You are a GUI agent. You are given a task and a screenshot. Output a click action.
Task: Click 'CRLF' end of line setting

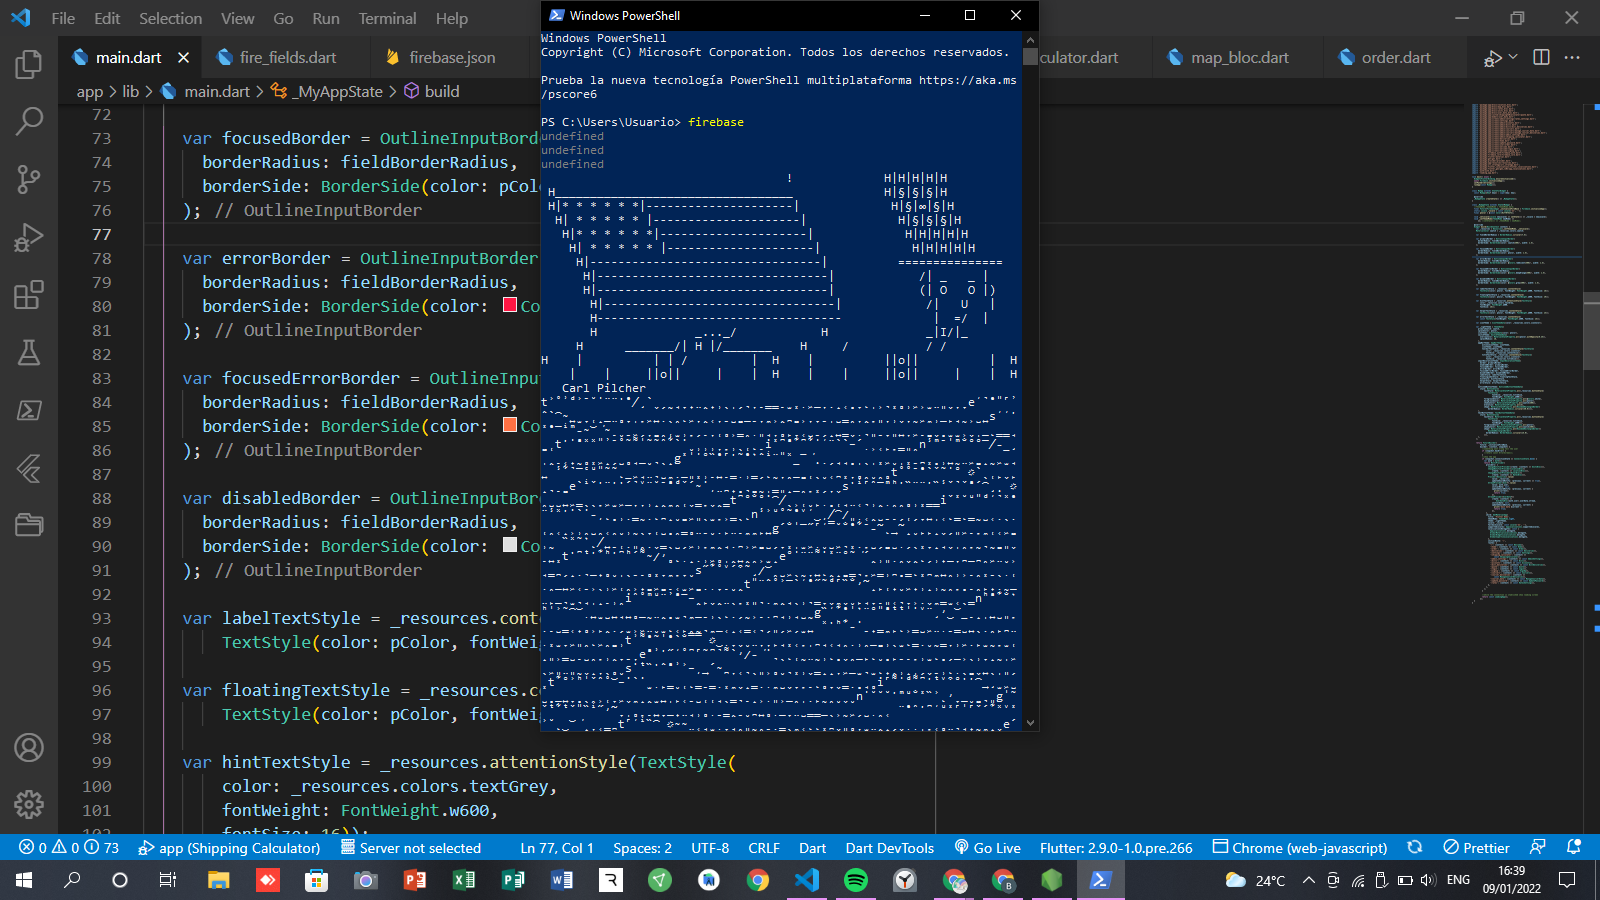(x=764, y=848)
